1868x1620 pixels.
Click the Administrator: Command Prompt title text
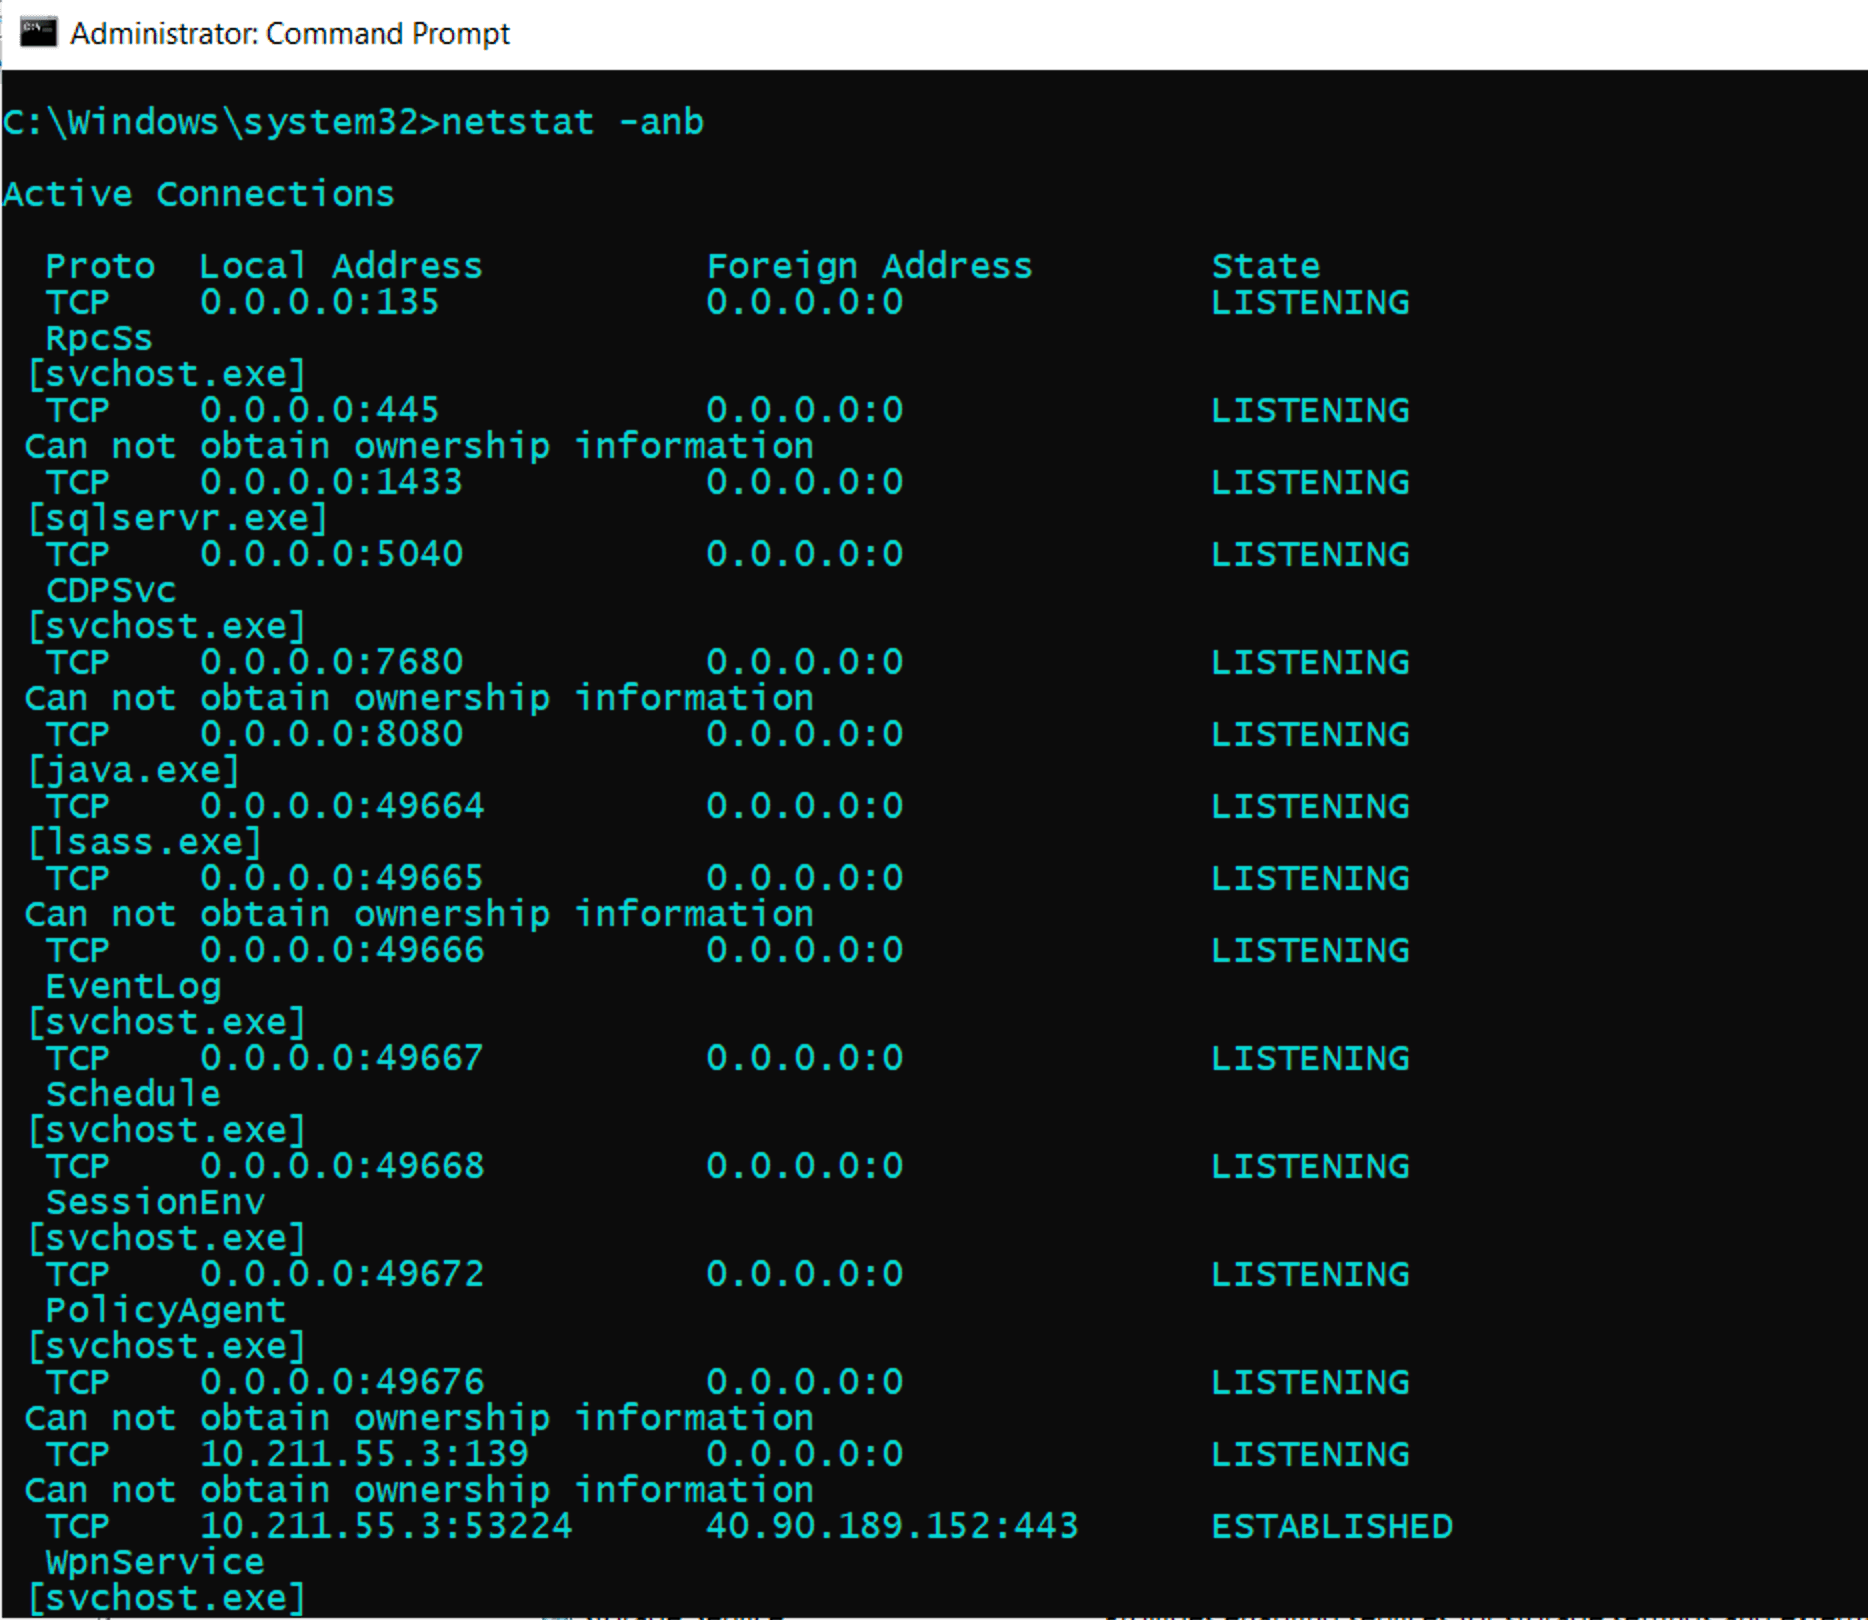point(290,34)
